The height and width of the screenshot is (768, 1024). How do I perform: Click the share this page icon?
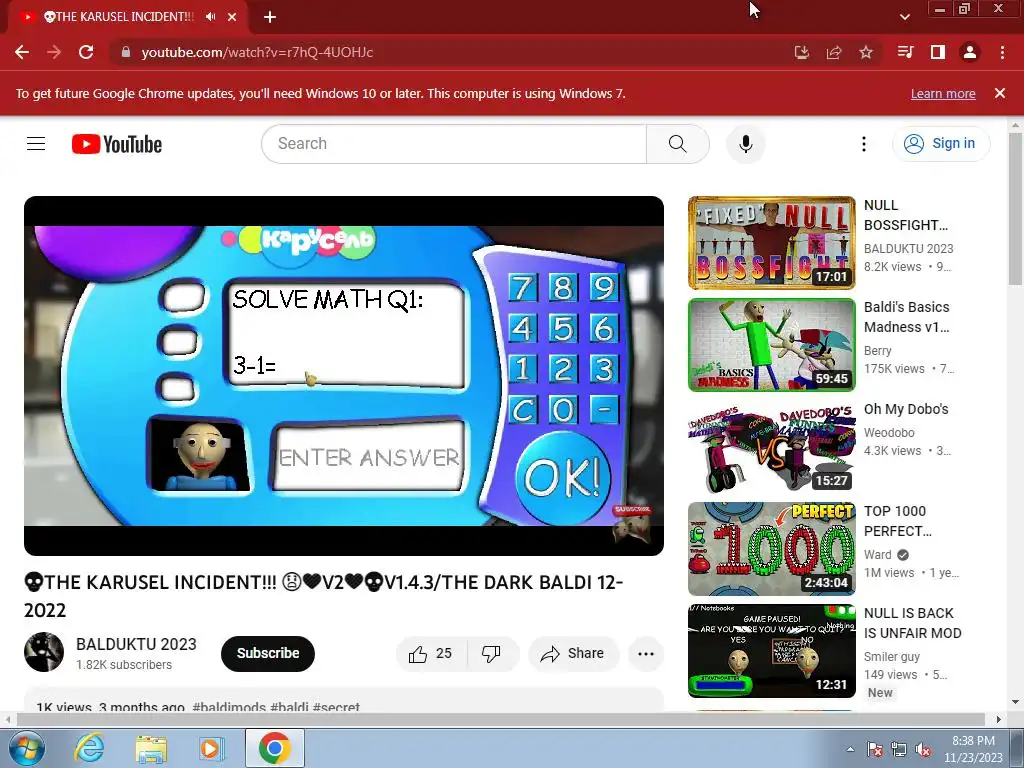[834, 52]
